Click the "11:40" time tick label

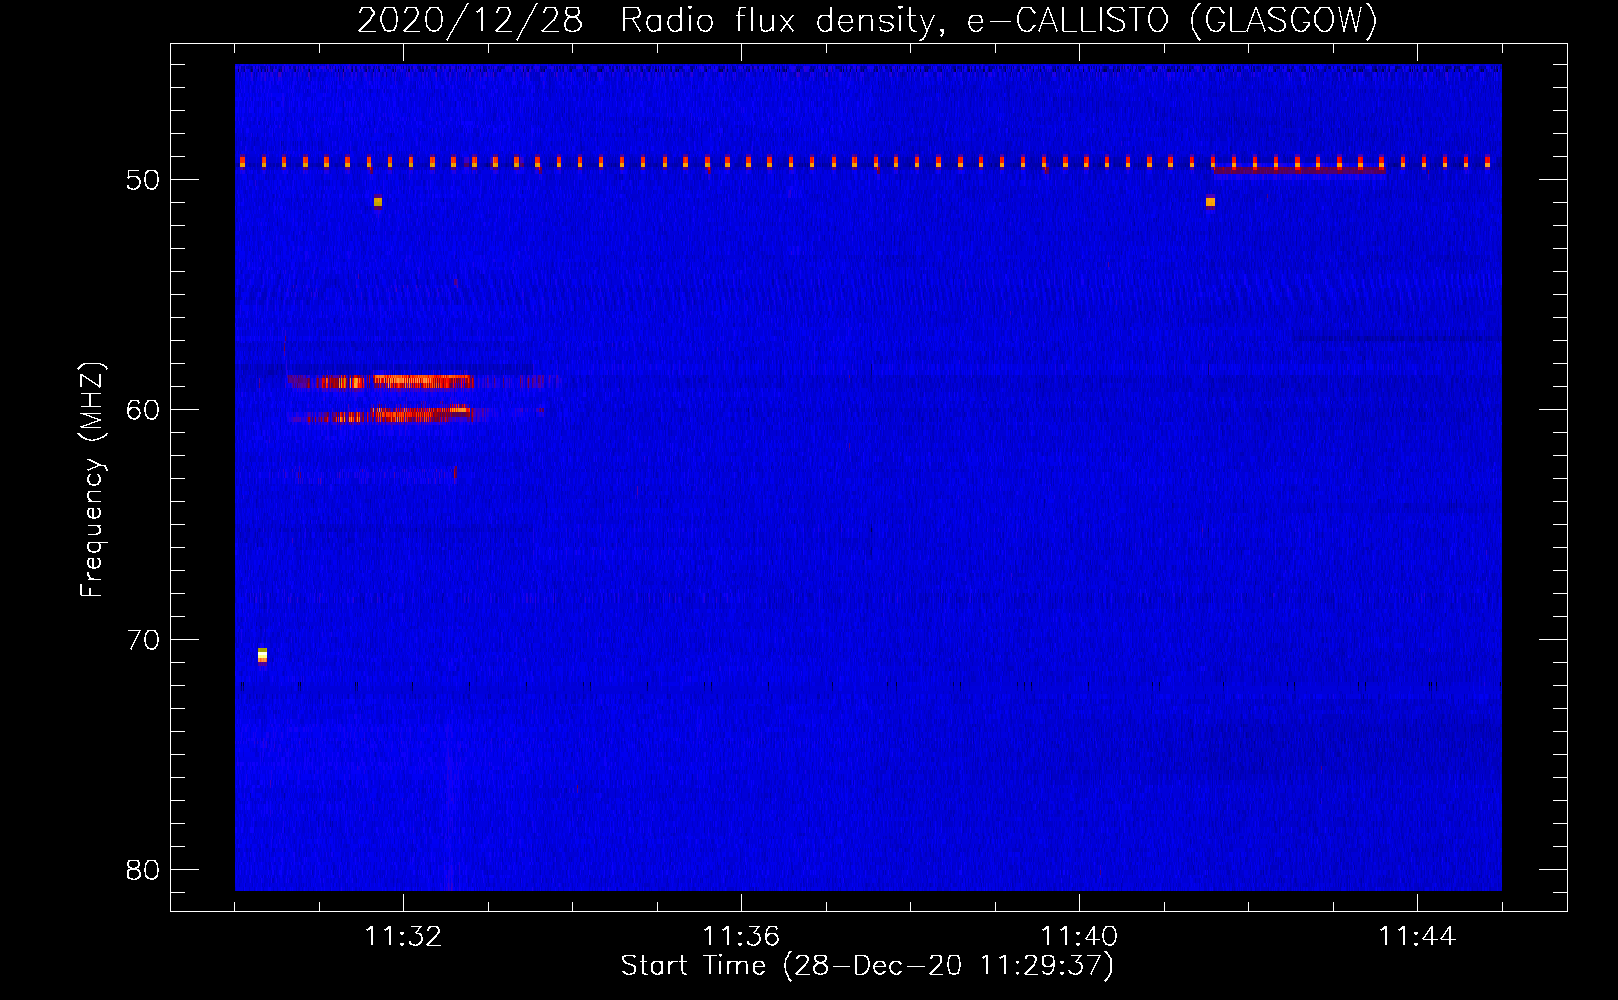coord(1079,937)
